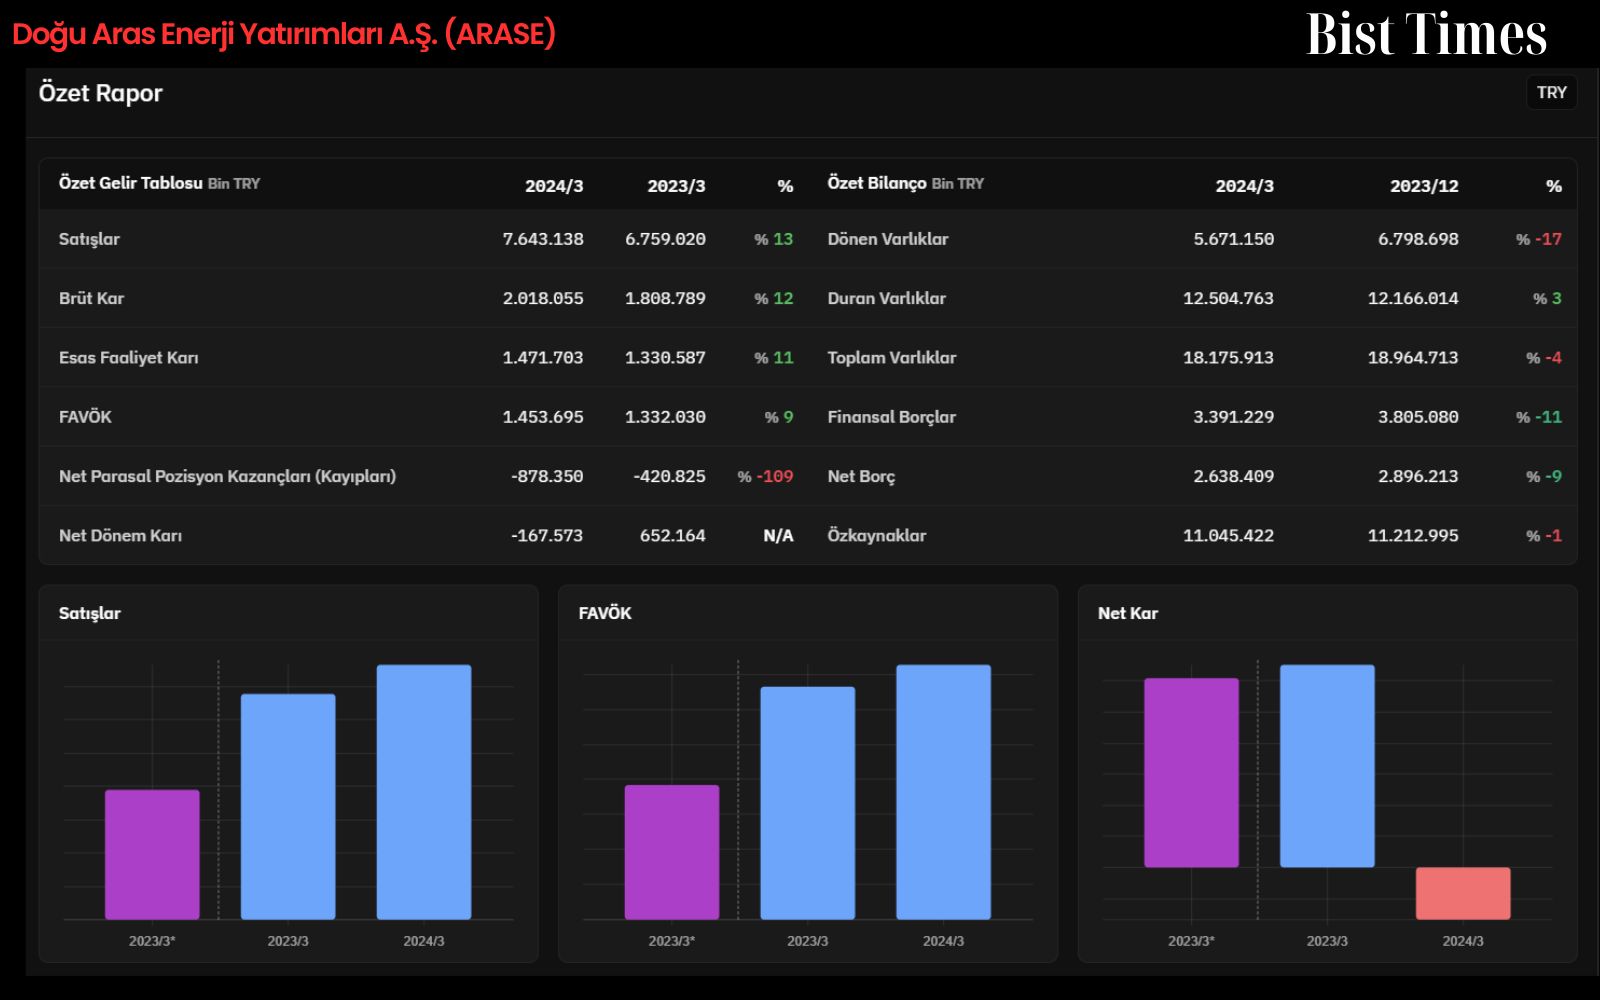
Task: Click the purple 2023/3* bar in Satışlar chart
Action: tap(152, 855)
